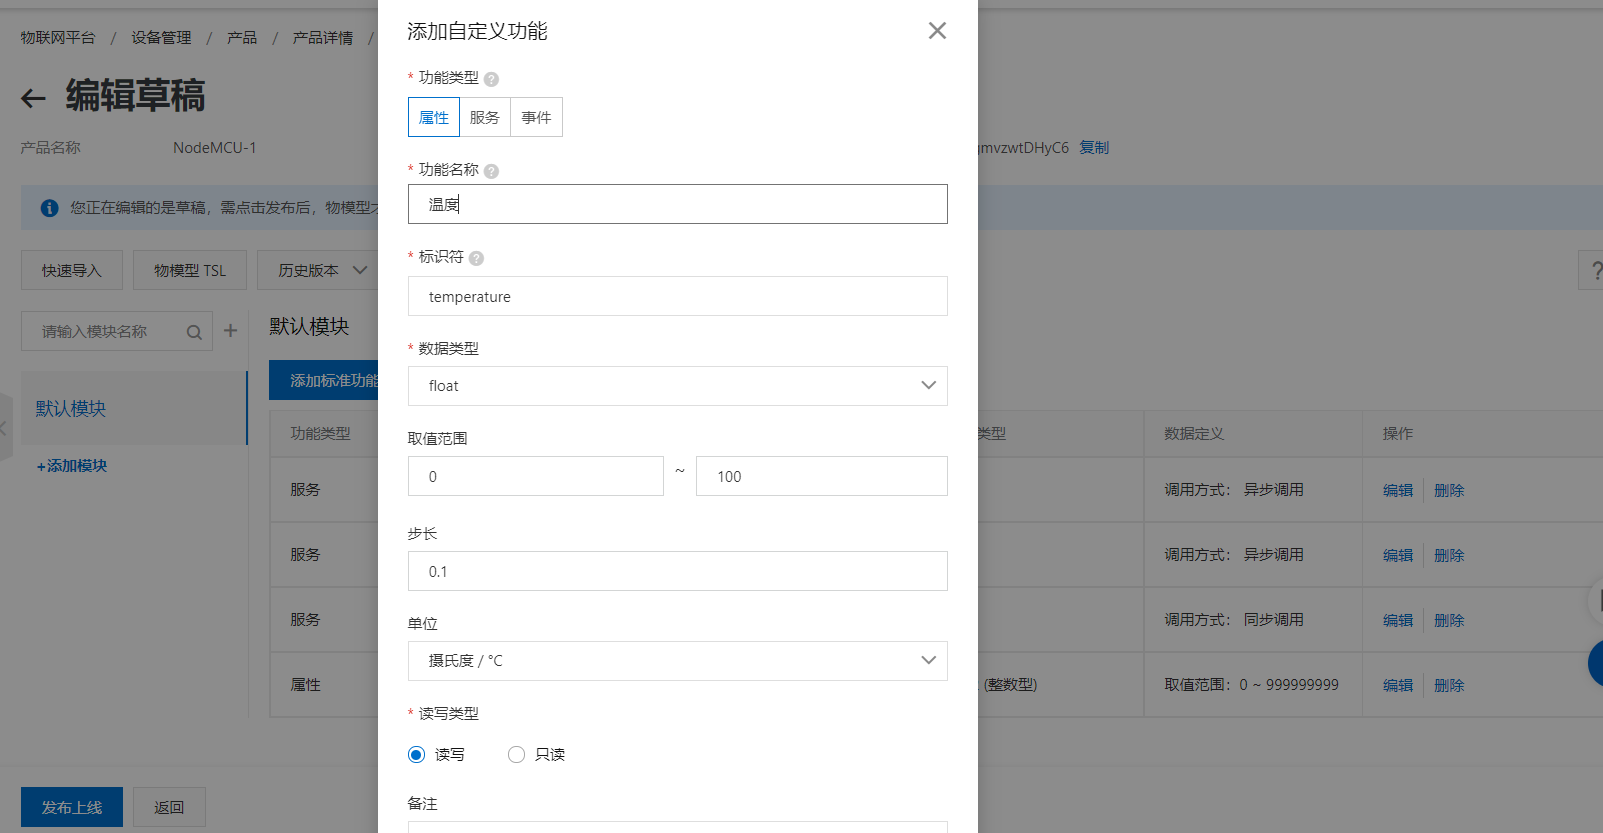Click the product name NodeMCU-1
Screen dimensions: 1603x833
pyautogui.click(x=215, y=148)
